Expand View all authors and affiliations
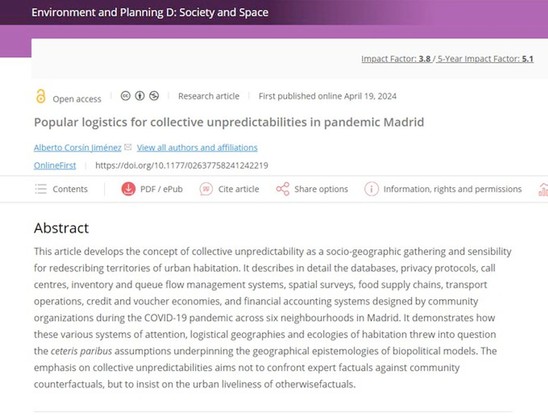Screen dimensions: 548x420 [x=197, y=147]
